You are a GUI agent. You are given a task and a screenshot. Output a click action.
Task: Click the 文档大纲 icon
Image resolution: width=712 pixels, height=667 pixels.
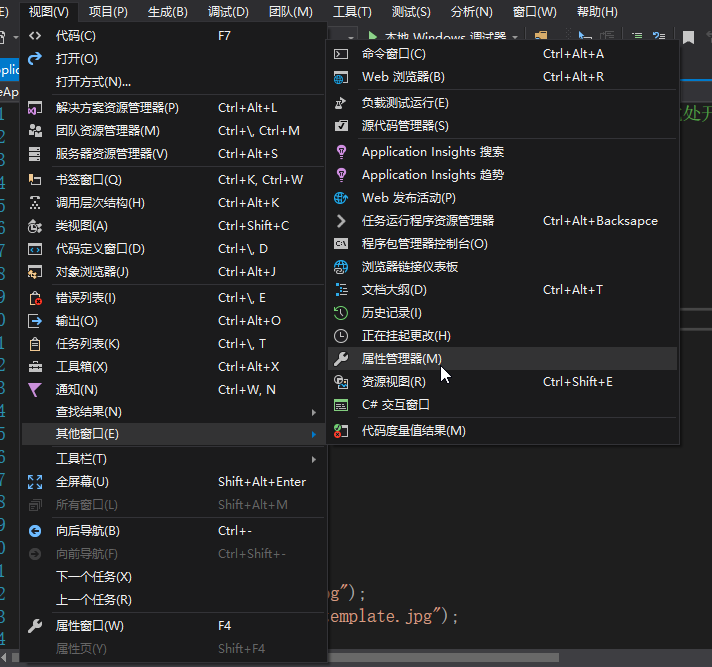pos(341,290)
